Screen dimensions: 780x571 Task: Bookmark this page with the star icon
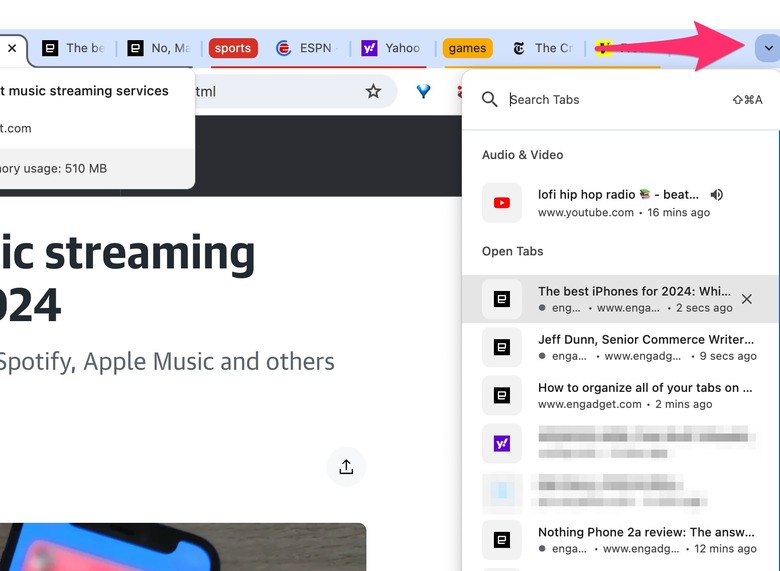click(x=373, y=91)
